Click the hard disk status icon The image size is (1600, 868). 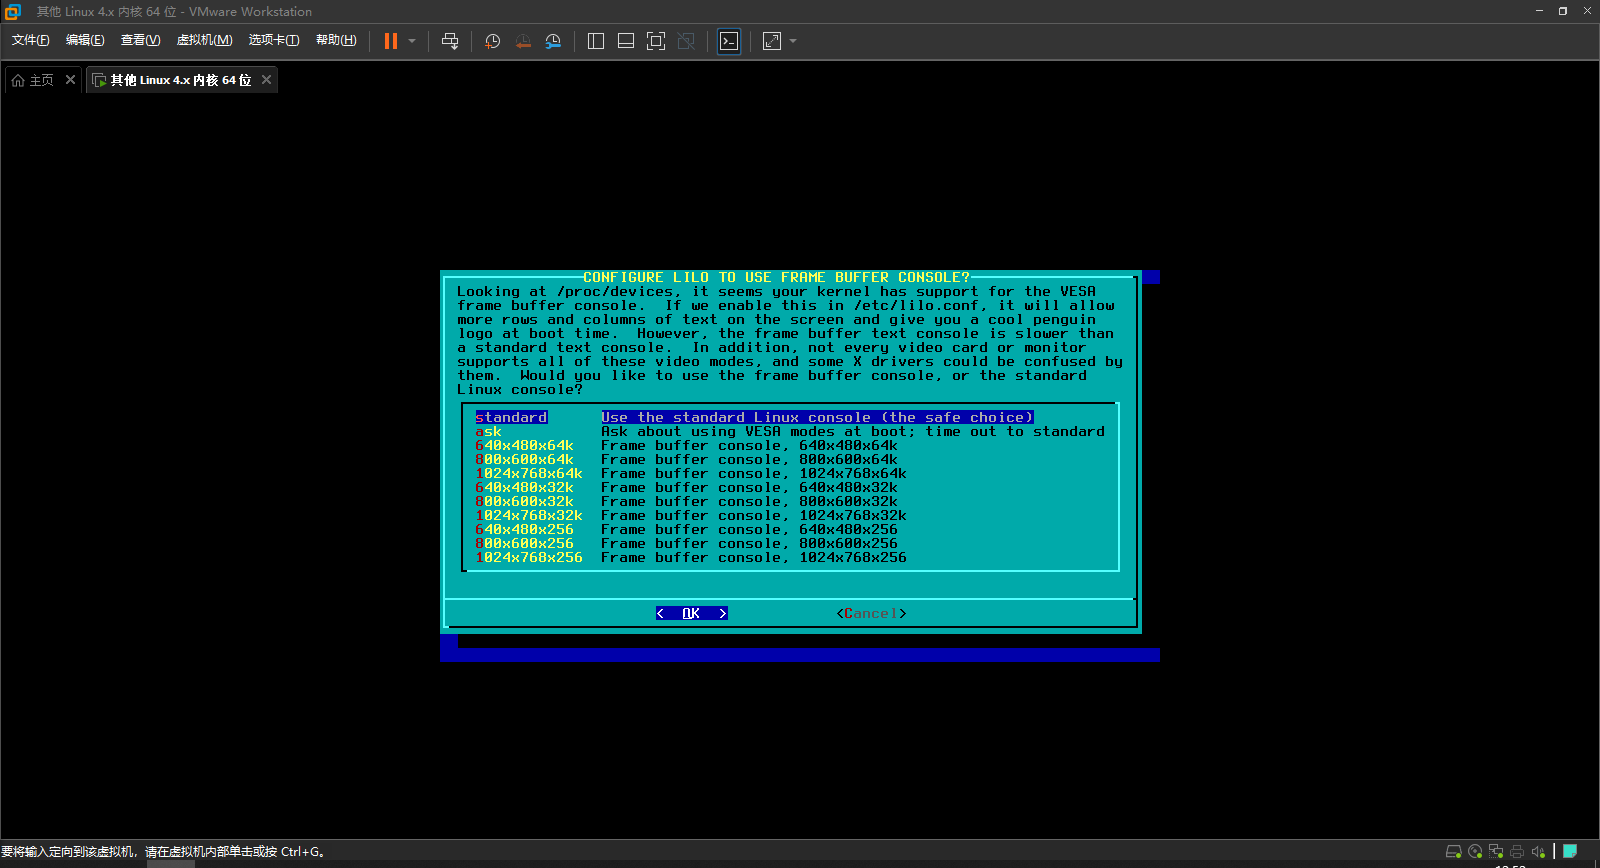pyautogui.click(x=1454, y=852)
